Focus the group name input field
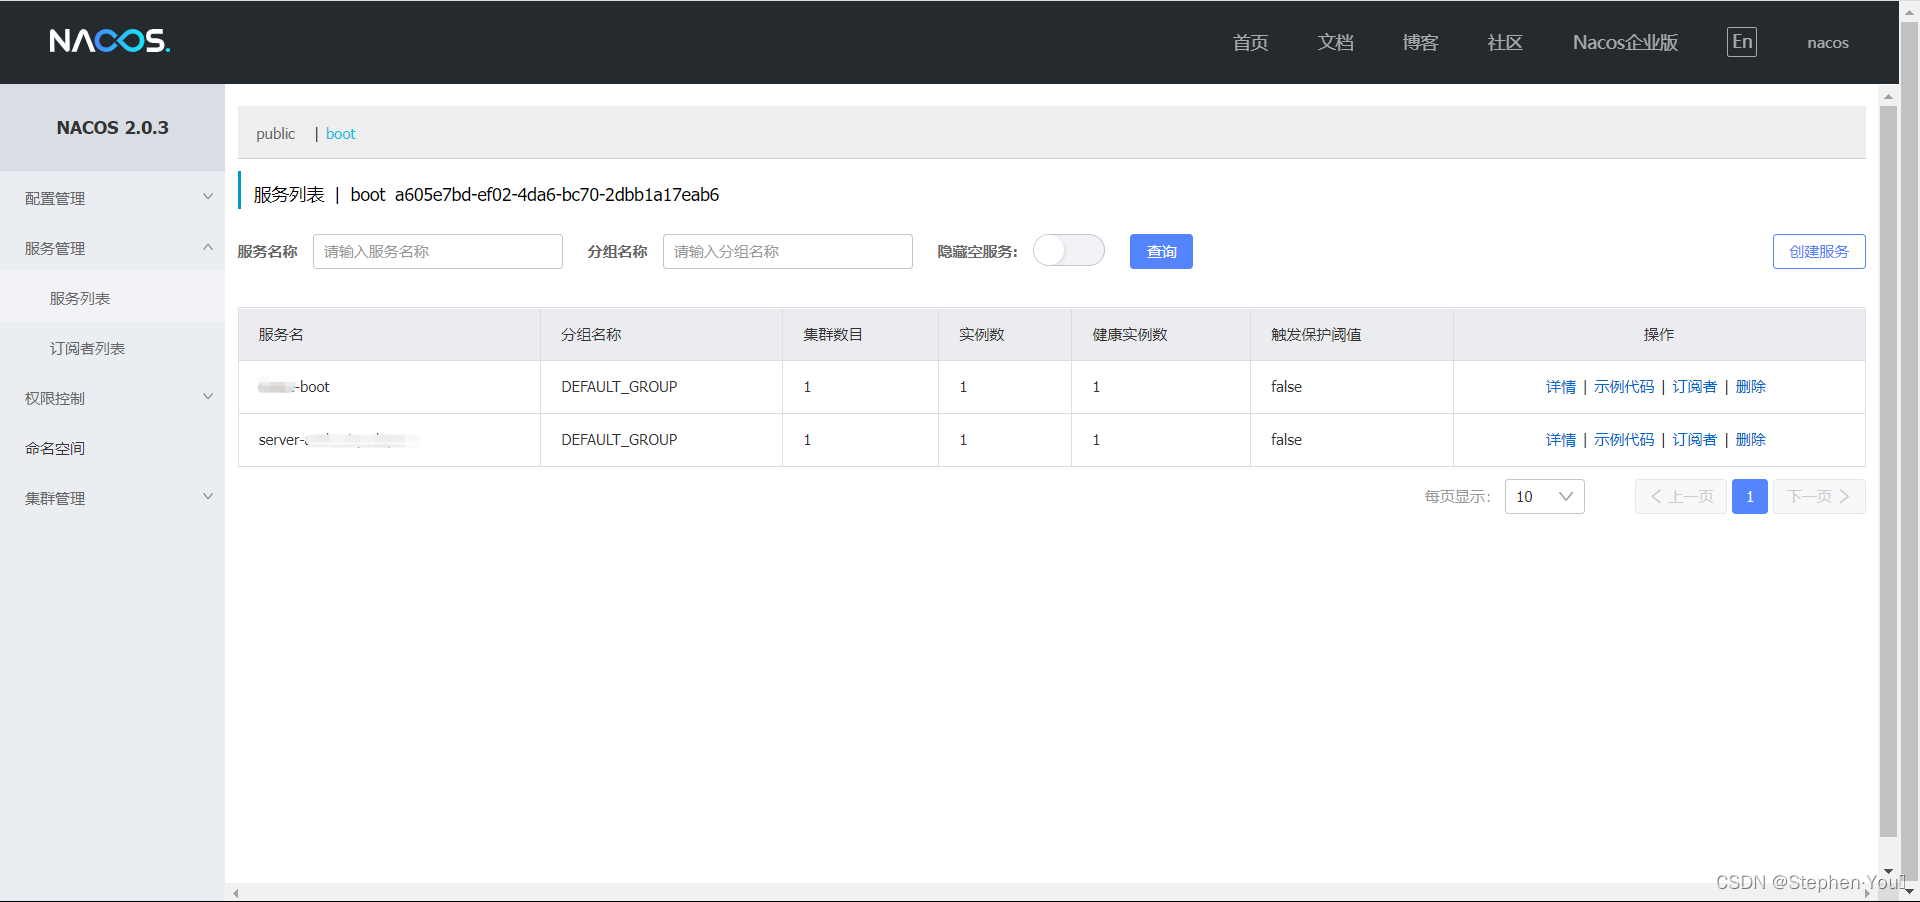Image resolution: width=1920 pixels, height=902 pixels. 788,251
